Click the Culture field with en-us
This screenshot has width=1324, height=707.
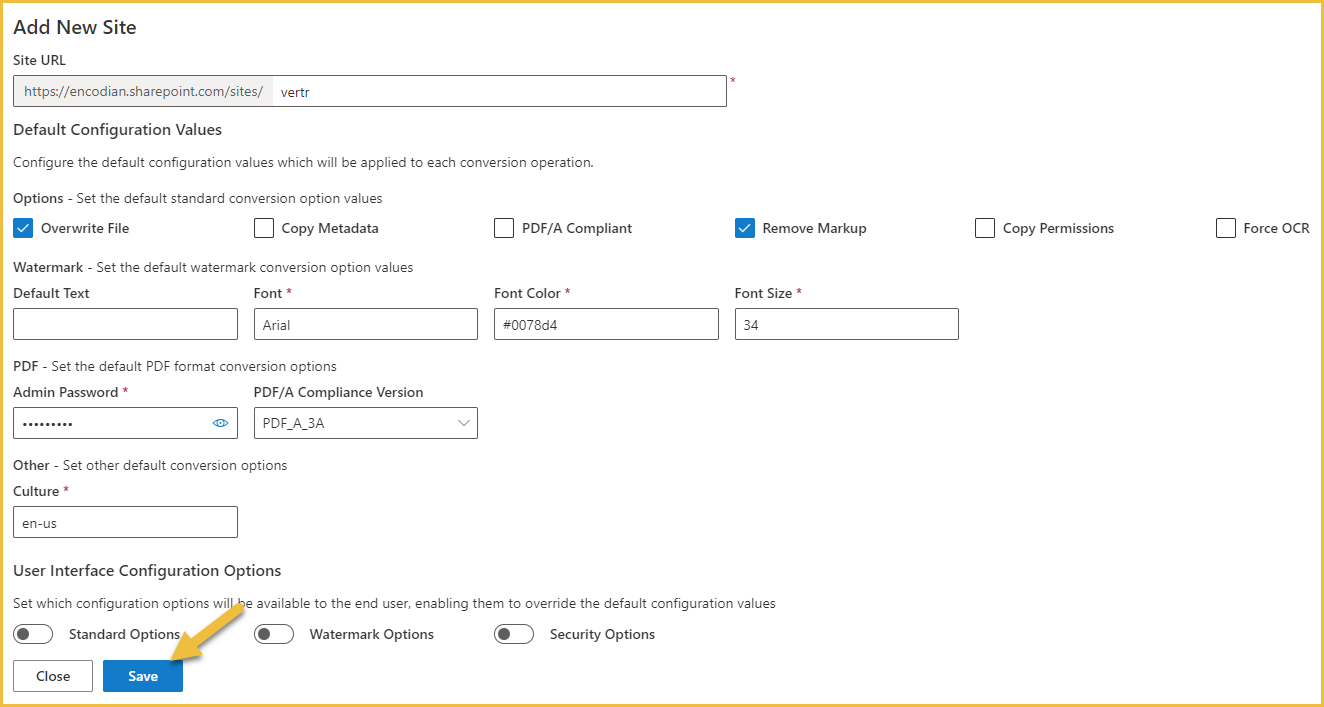tap(126, 522)
